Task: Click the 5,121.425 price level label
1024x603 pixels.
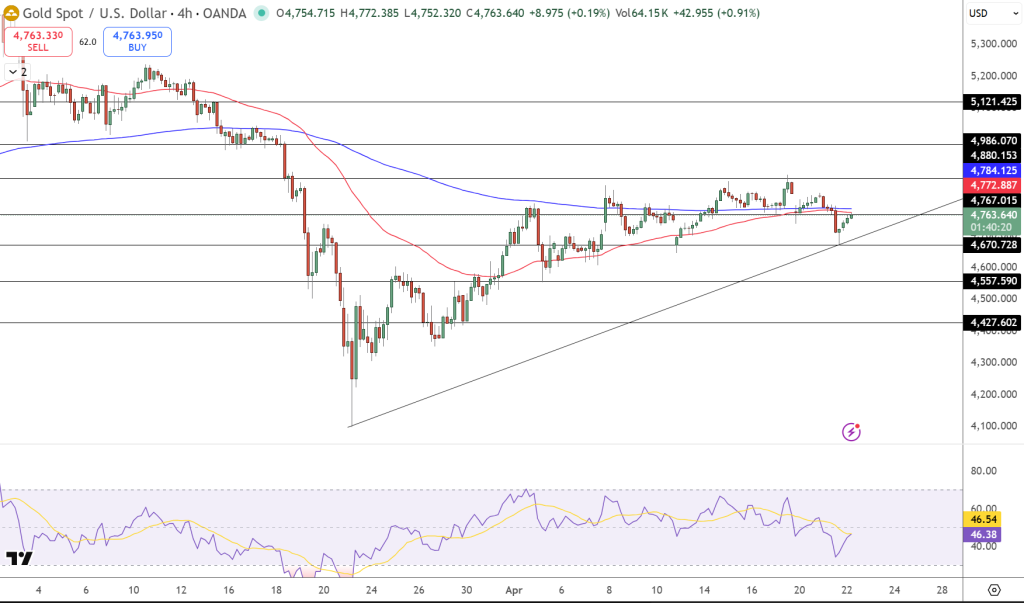Action: click(993, 101)
